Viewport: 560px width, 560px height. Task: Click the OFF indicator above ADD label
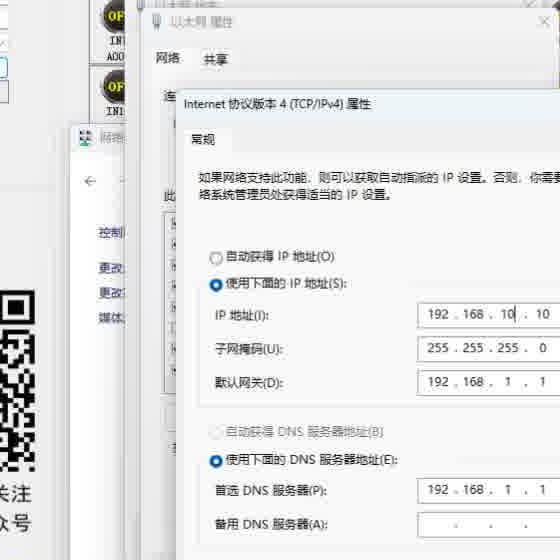pos(114,16)
